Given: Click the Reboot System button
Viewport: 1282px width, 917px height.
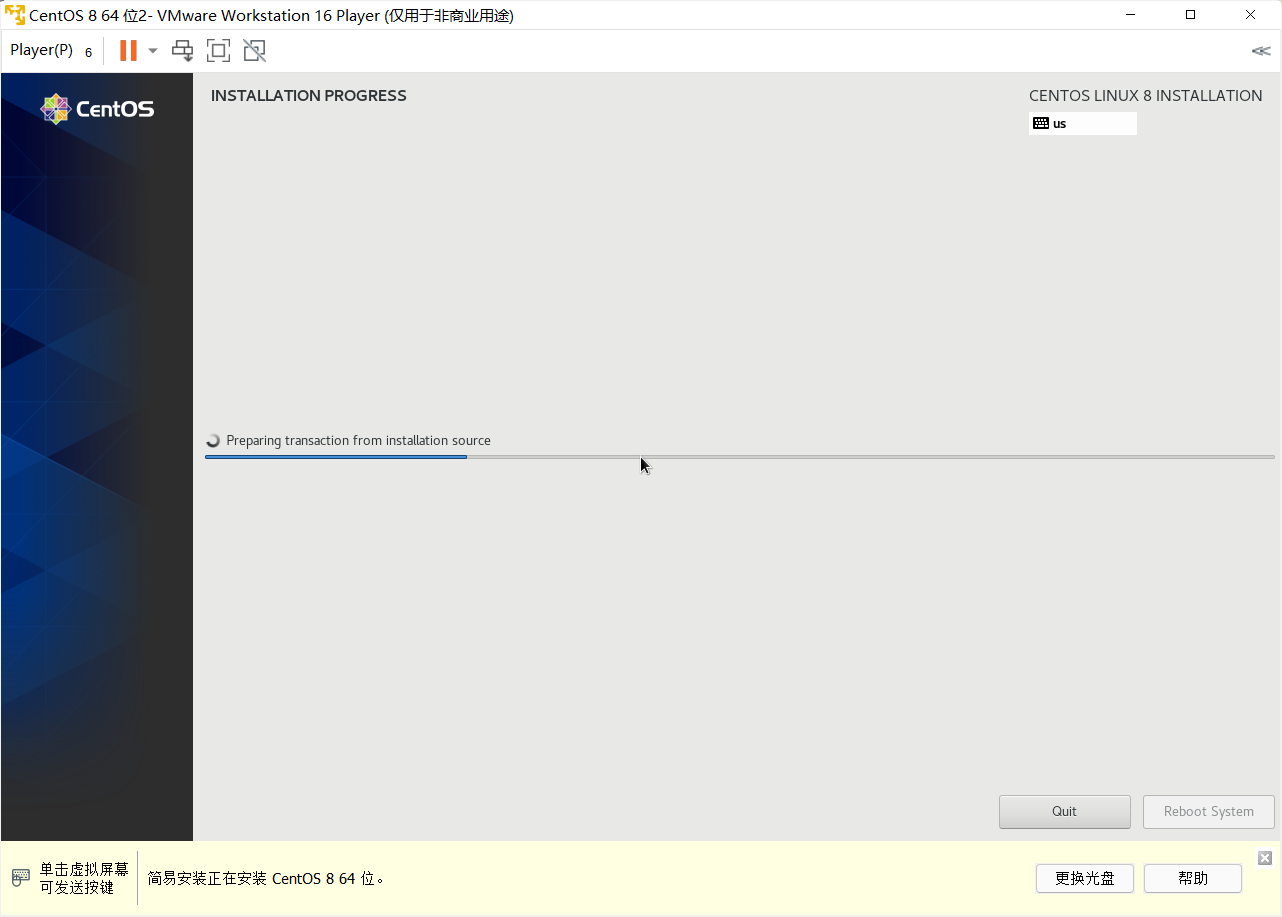Looking at the screenshot, I should click(x=1209, y=812).
